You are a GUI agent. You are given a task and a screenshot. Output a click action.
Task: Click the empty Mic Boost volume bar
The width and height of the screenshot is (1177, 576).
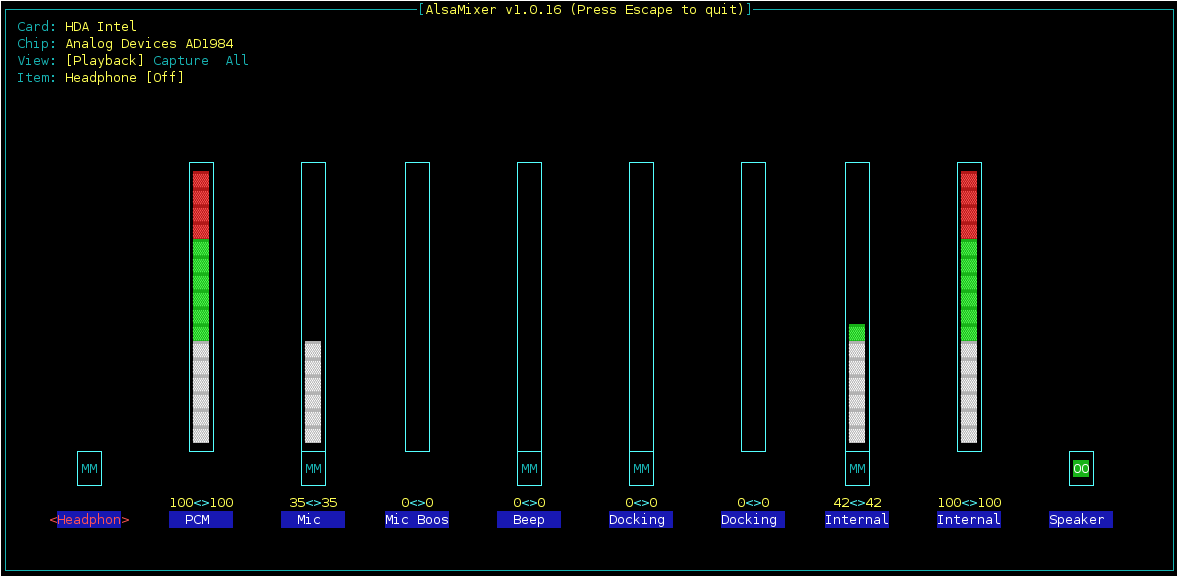coord(417,306)
